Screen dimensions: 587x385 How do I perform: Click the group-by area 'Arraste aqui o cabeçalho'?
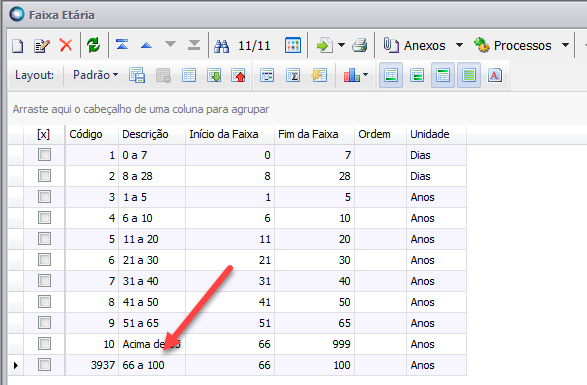141,109
